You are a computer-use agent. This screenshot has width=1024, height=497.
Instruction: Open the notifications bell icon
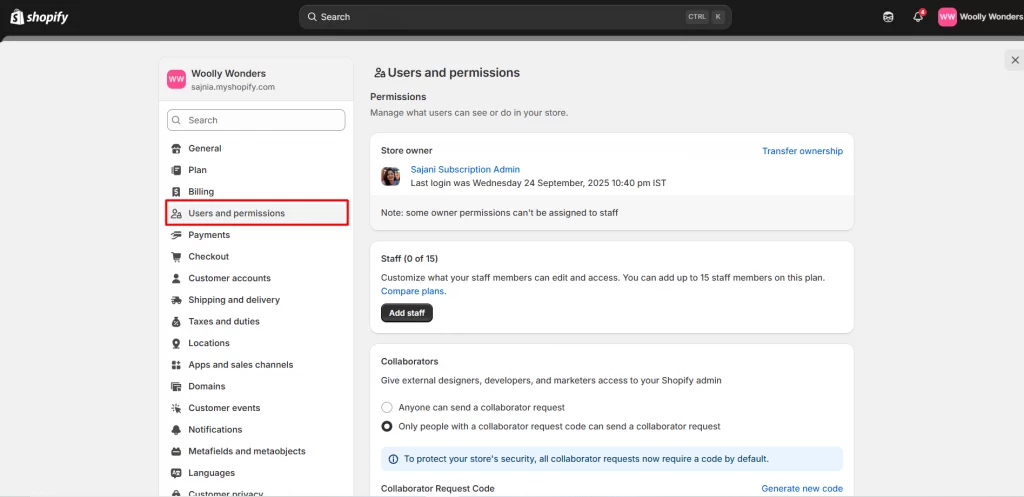[918, 17]
